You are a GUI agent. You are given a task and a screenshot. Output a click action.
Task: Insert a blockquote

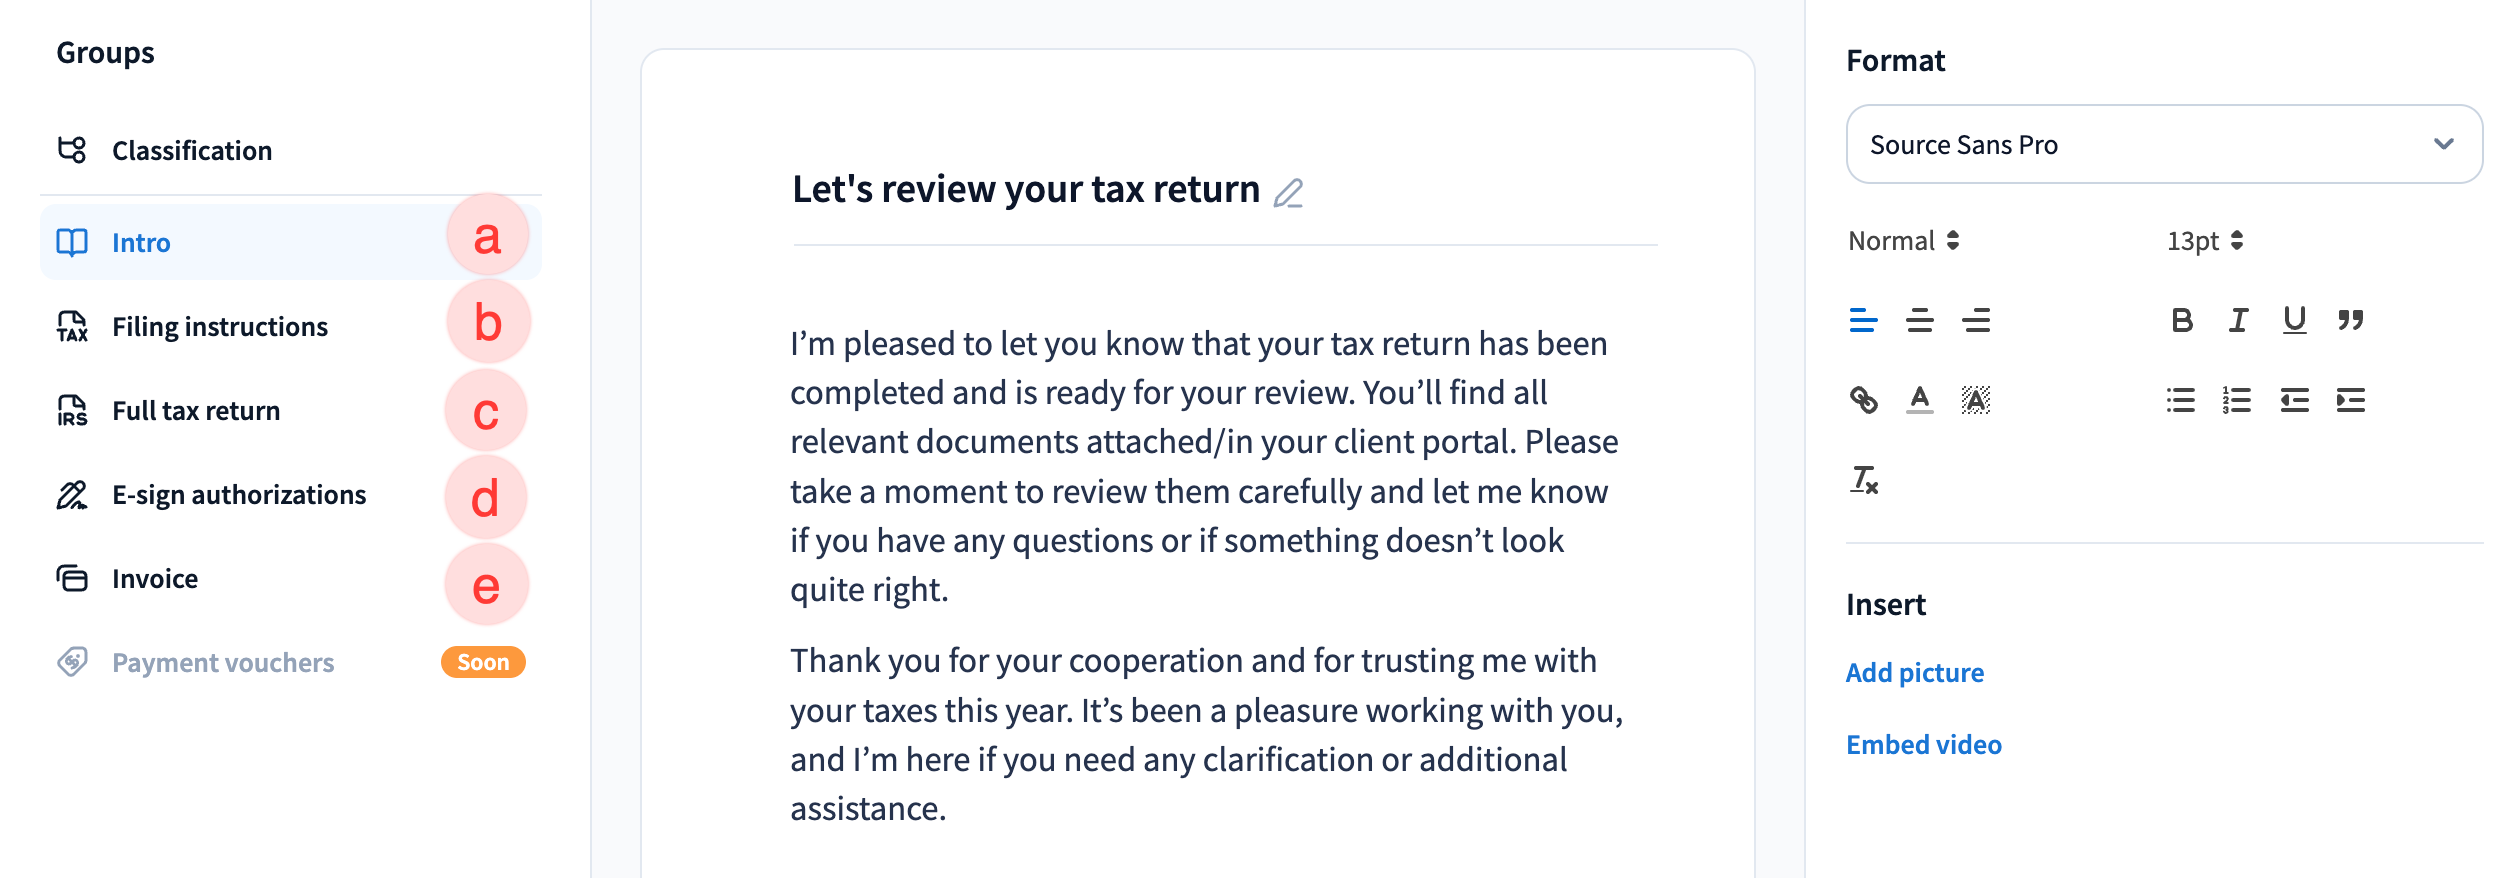click(x=2351, y=320)
